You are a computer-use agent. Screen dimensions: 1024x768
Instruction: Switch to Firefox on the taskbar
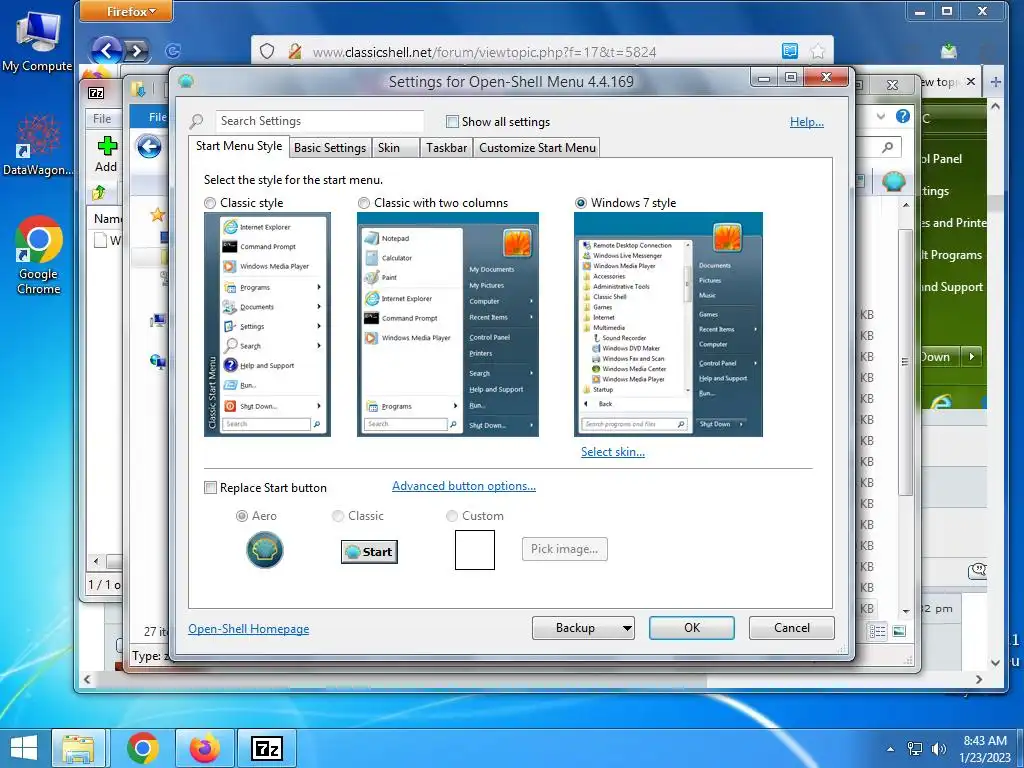click(x=205, y=748)
